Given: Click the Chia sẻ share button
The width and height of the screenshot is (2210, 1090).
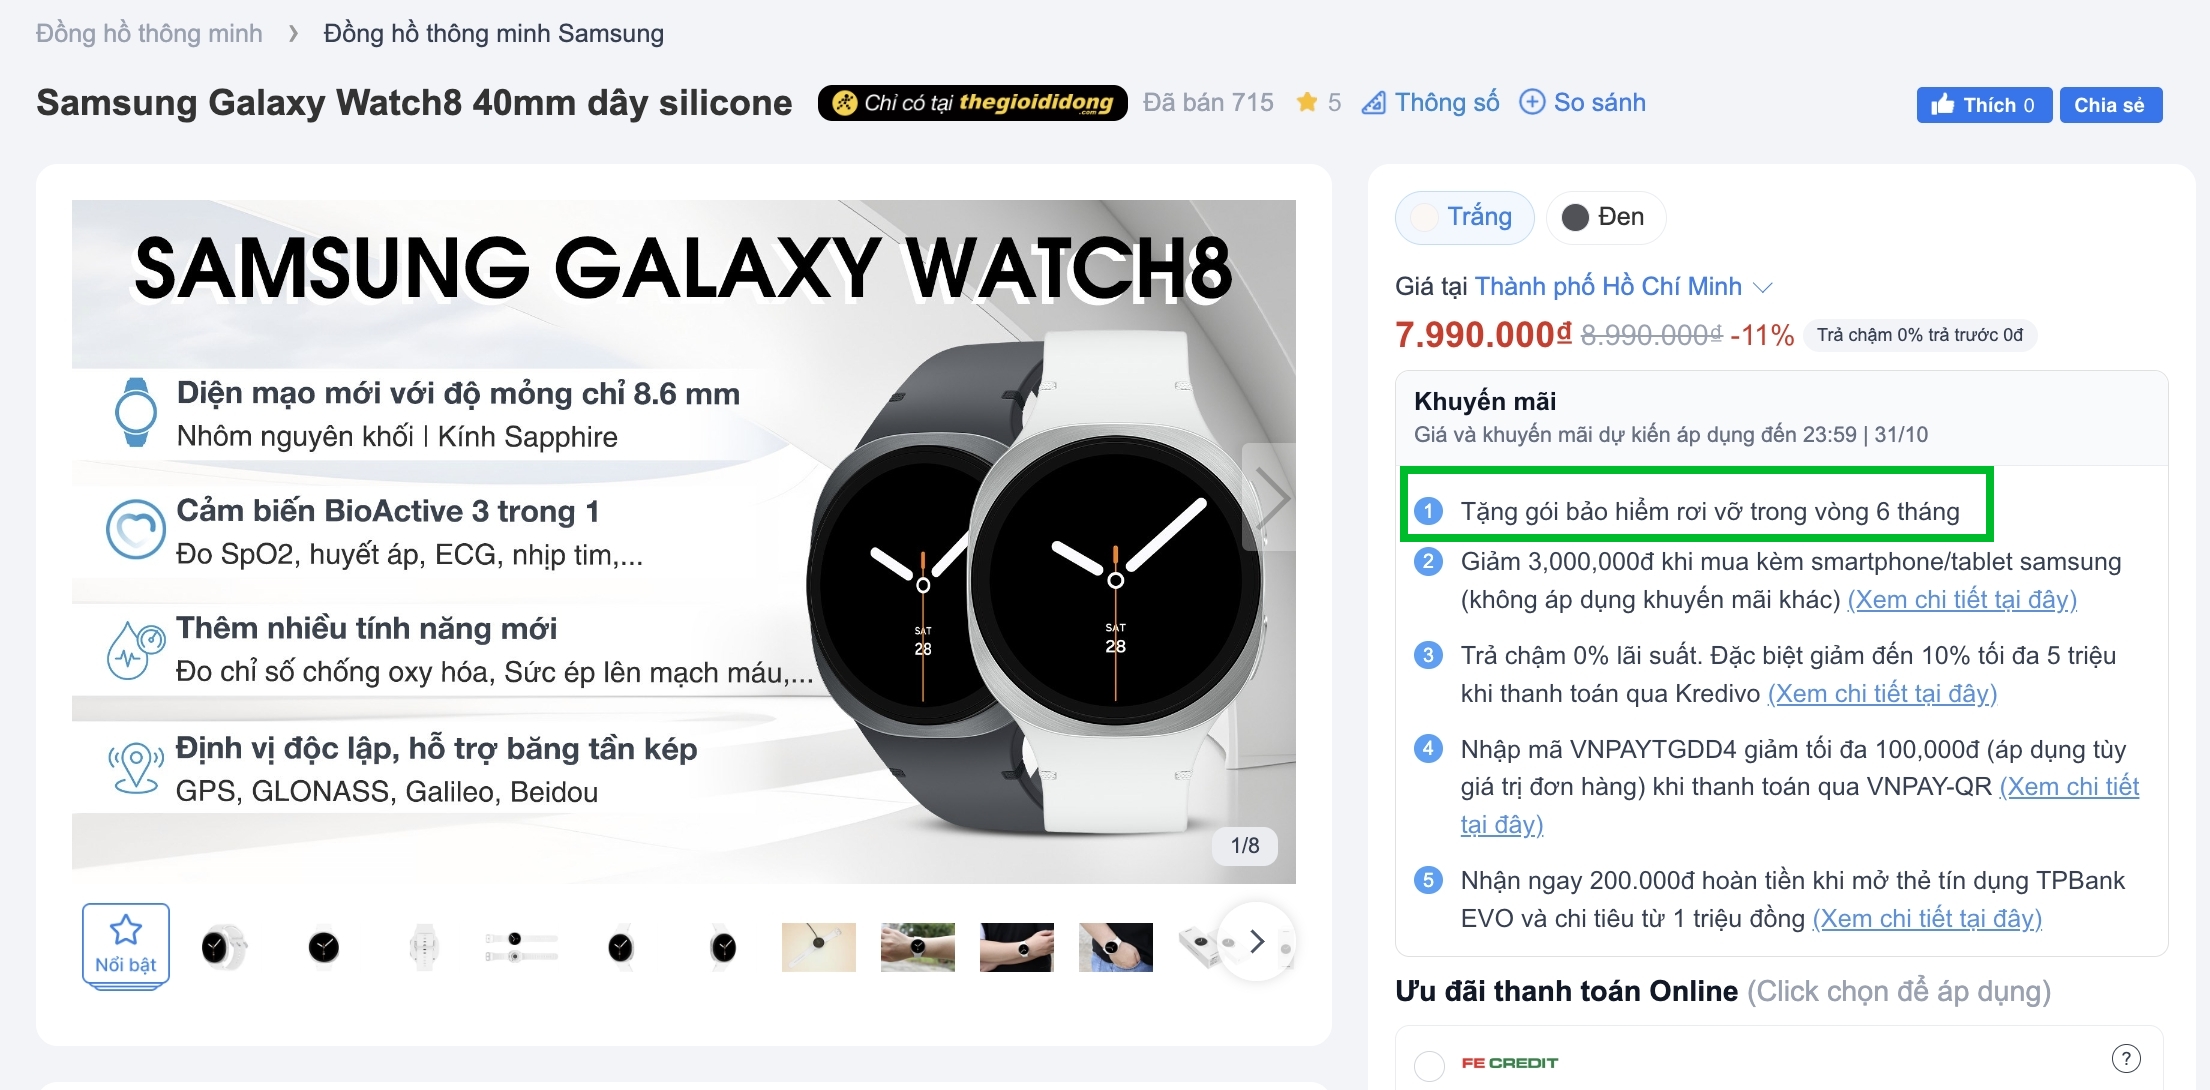Looking at the screenshot, I should [x=2111, y=105].
